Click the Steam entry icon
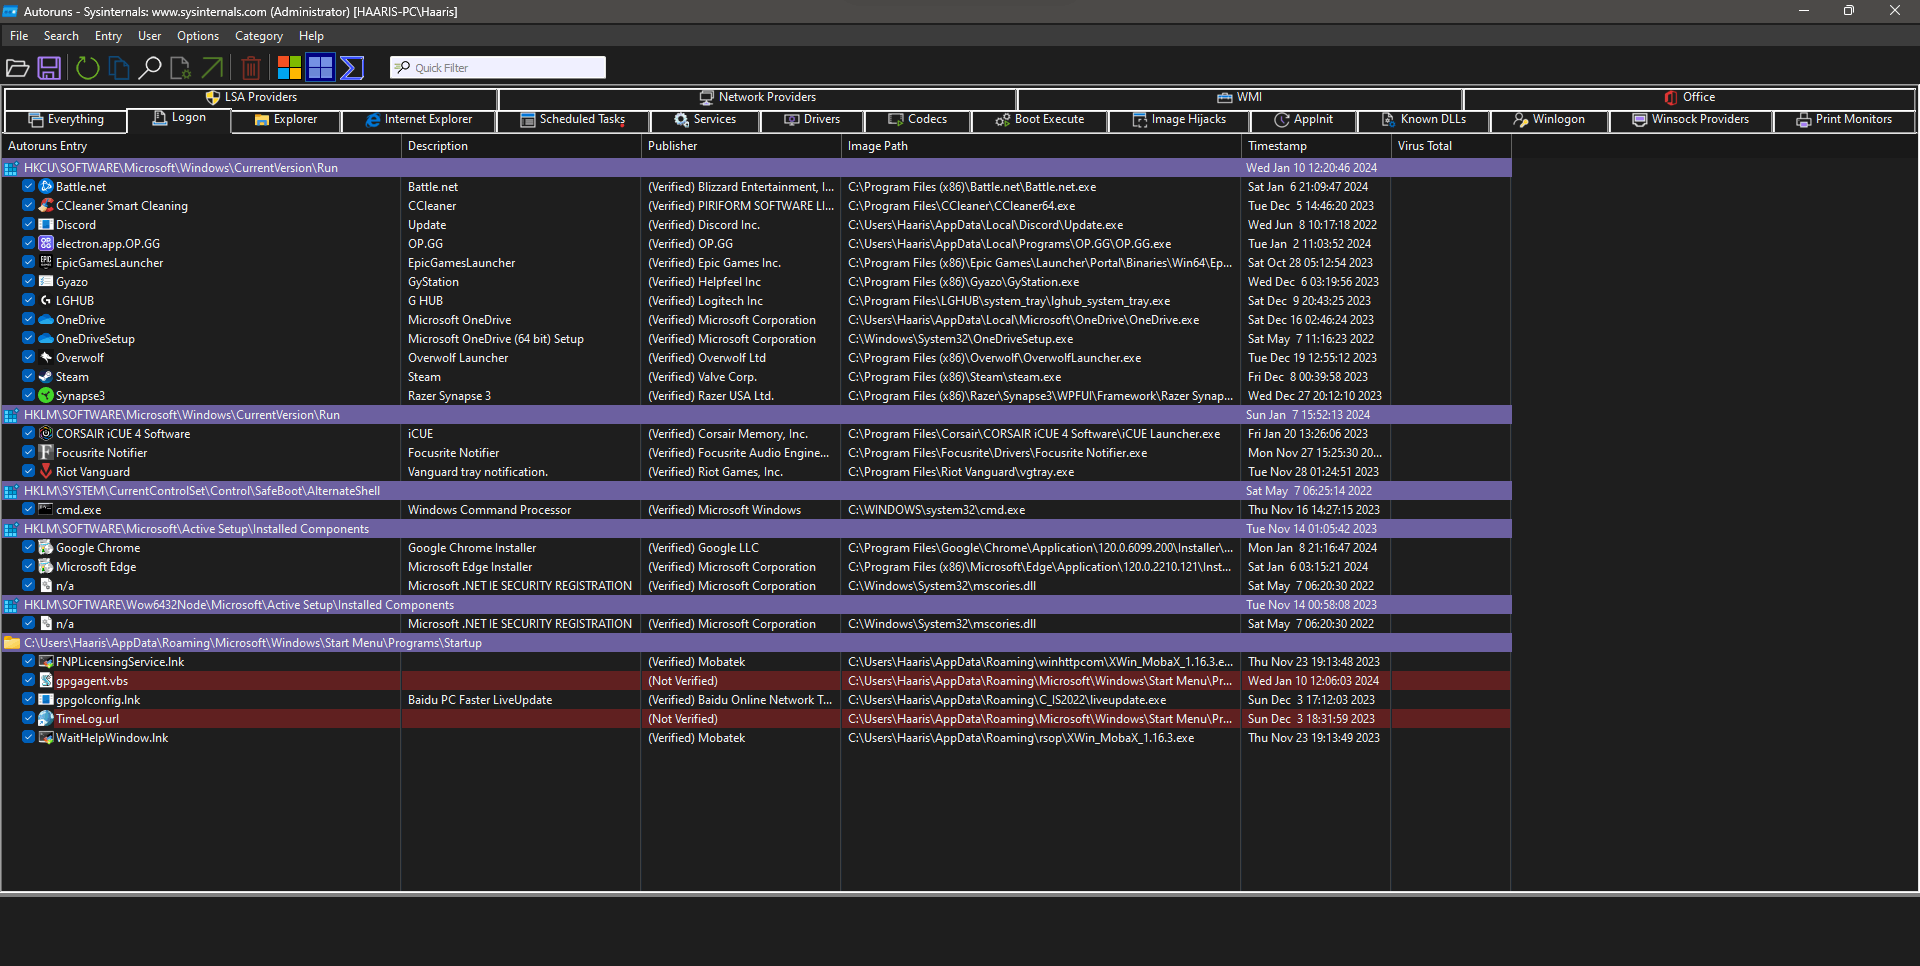 [46, 377]
